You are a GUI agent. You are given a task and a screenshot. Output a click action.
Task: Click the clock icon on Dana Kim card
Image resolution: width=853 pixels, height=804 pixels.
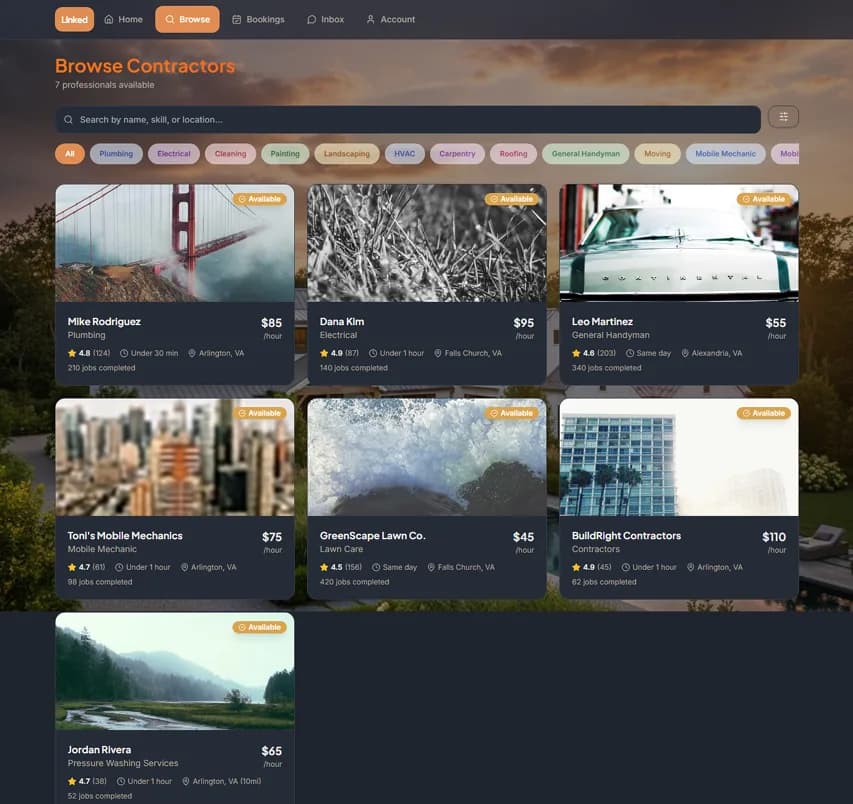click(x=373, y=353)
